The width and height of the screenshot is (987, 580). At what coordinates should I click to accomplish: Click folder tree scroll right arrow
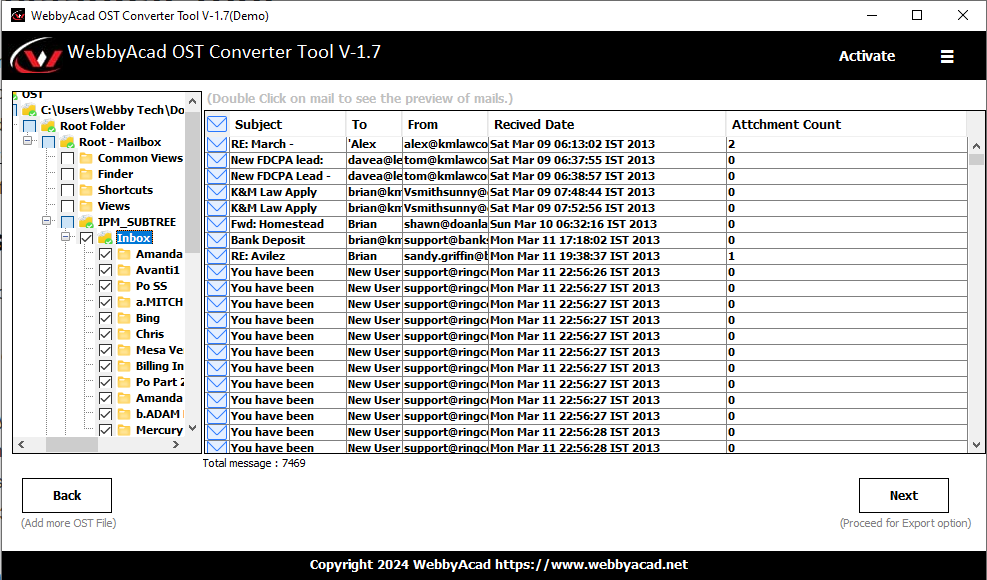click(176, 445)
